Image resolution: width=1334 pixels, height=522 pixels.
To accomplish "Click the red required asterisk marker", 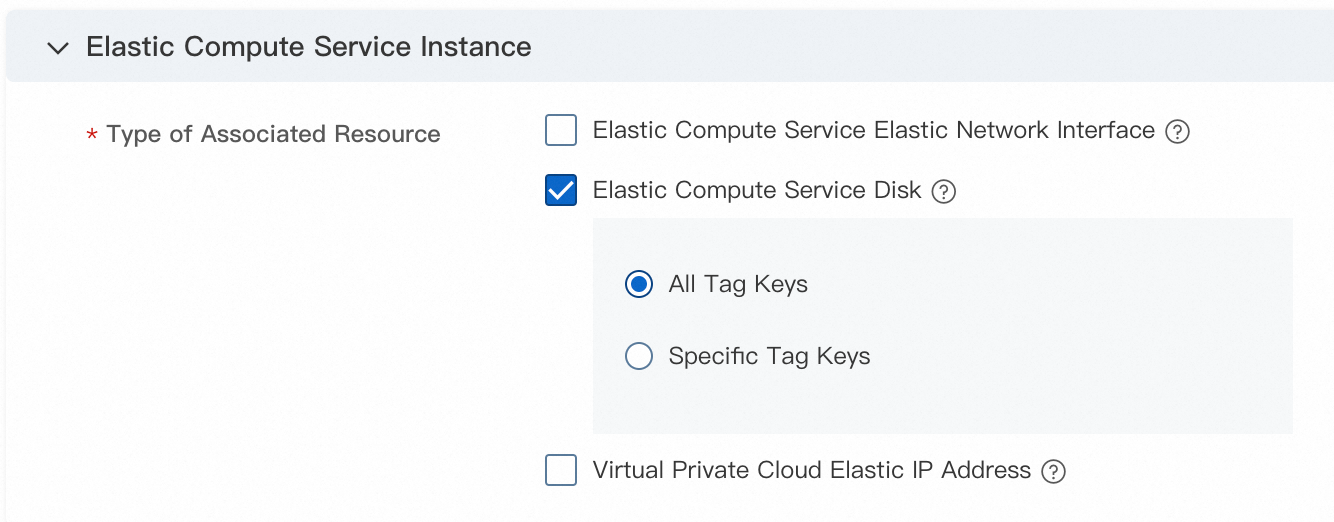I will tap(92, 136).
